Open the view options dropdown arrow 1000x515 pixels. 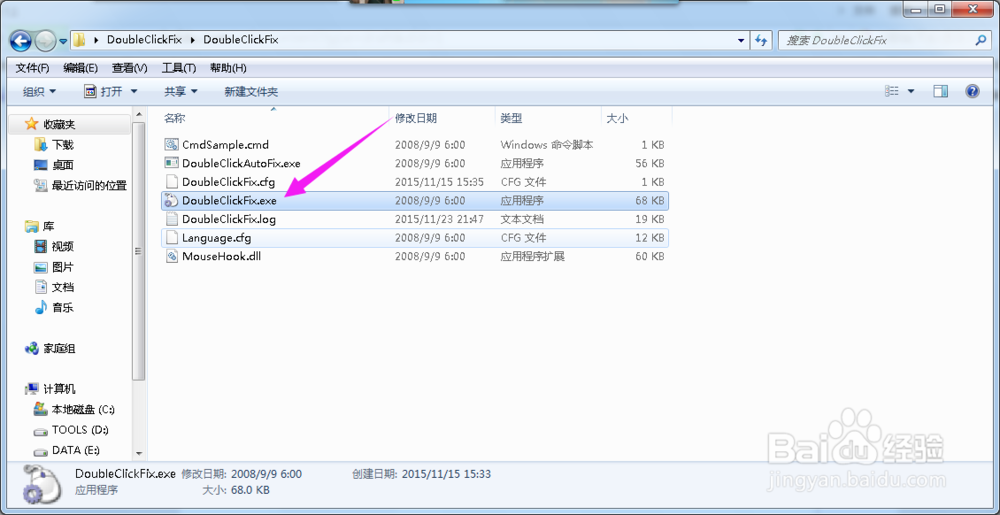click(x=911, y=92)
